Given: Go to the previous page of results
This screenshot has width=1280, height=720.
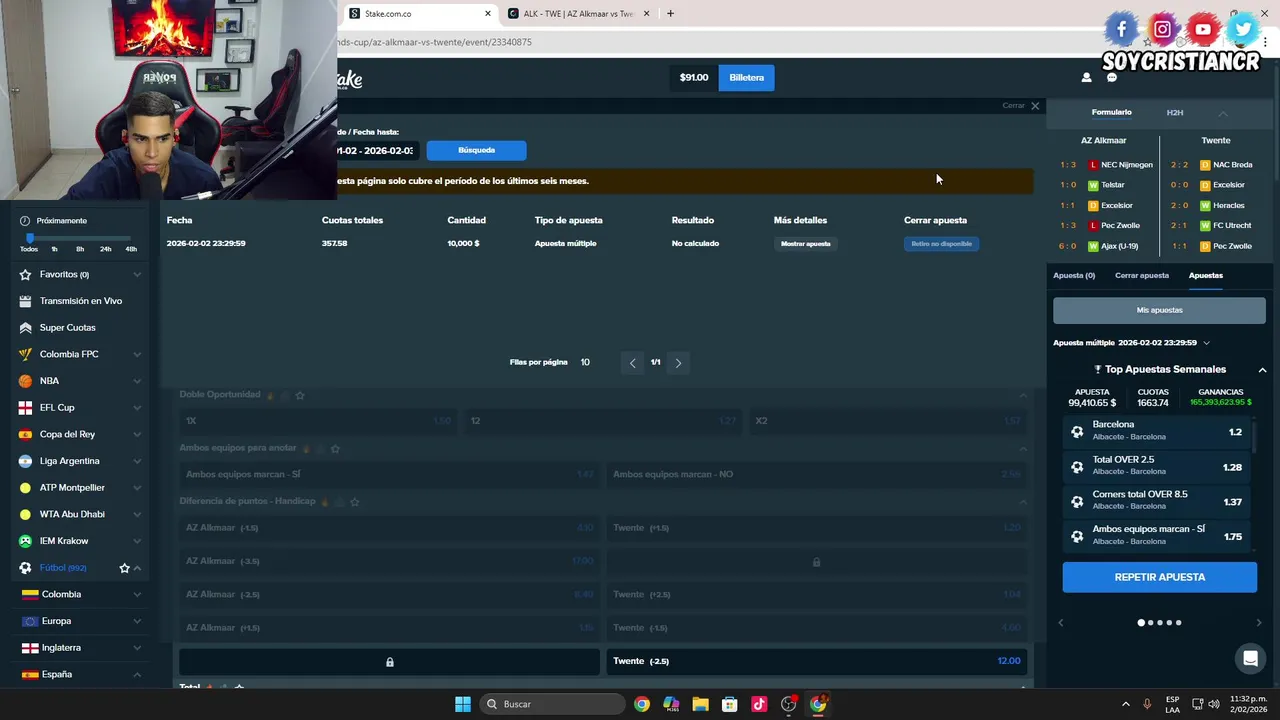Looking at the screenshot, I should tap(632, 363).
